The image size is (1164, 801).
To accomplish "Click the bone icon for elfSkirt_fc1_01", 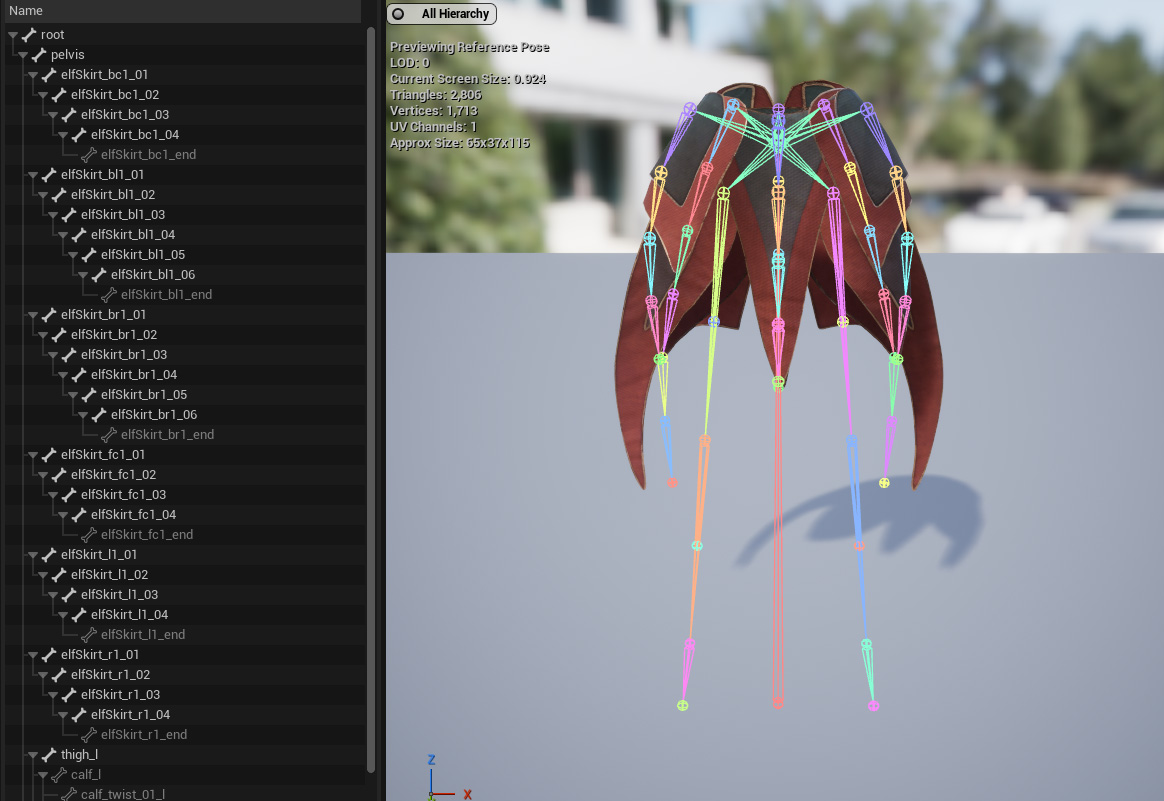I will (x=49, y=455).
